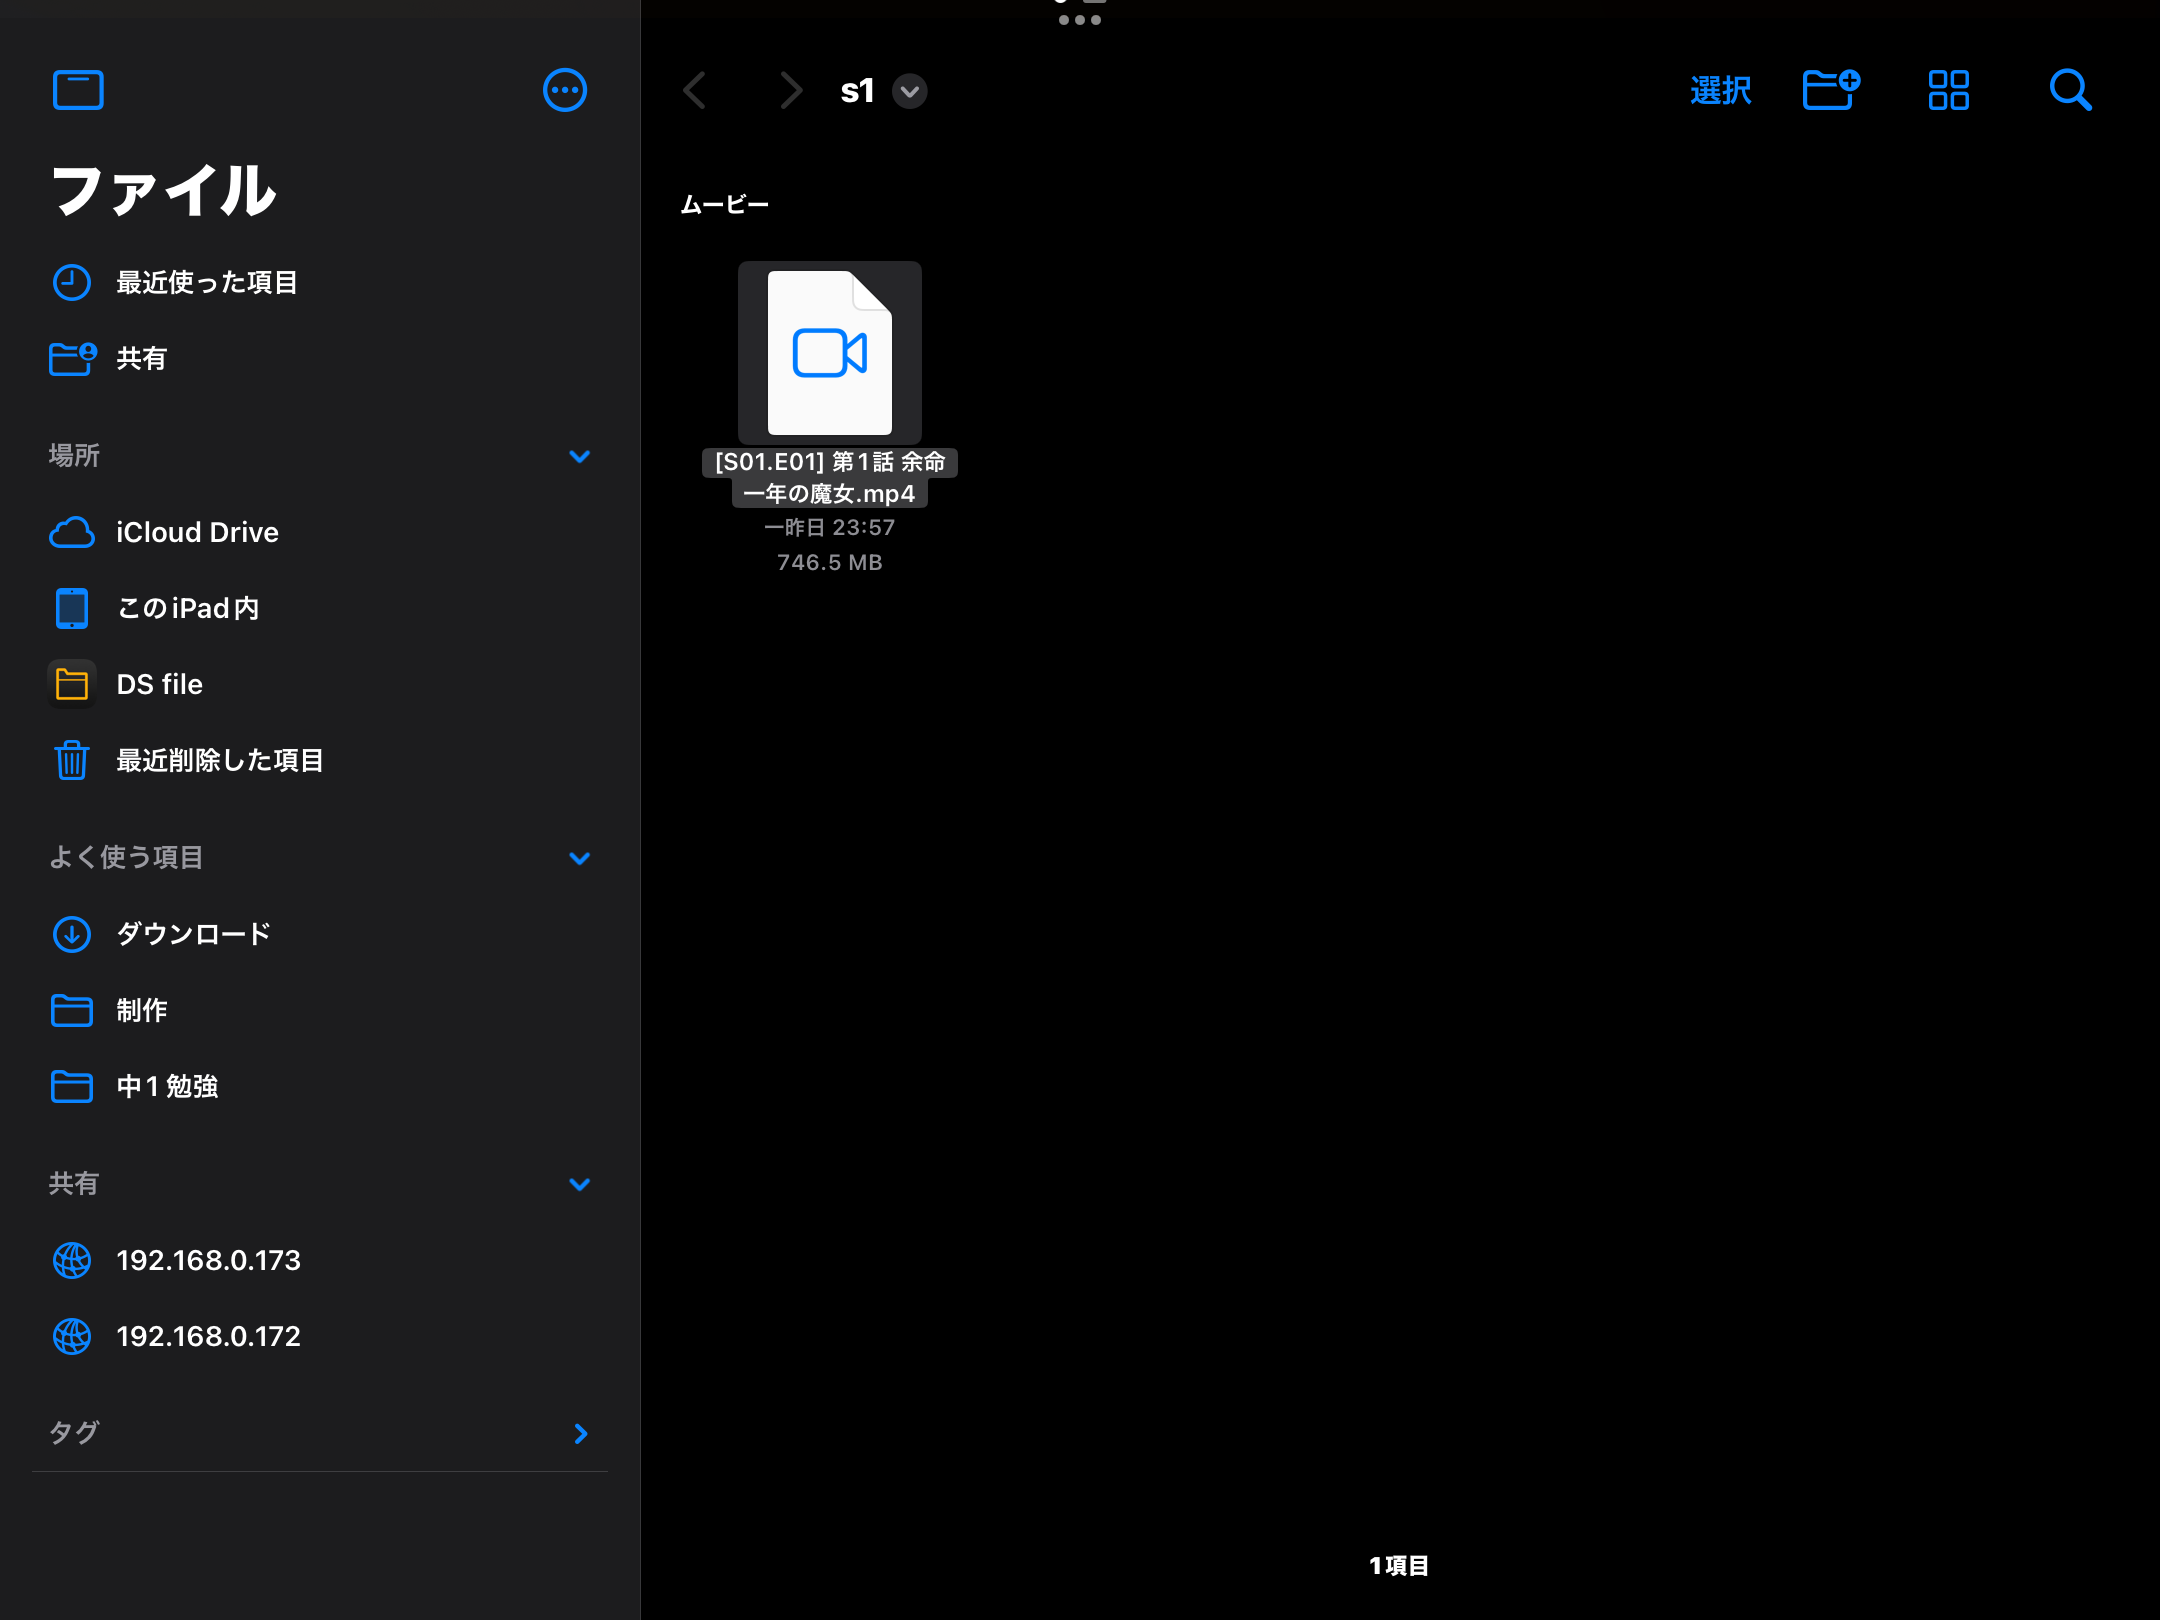The width and height of the screenshot is (2160, 1620).
Task: Open the ダウンロード folder
Action: (193, 934)
